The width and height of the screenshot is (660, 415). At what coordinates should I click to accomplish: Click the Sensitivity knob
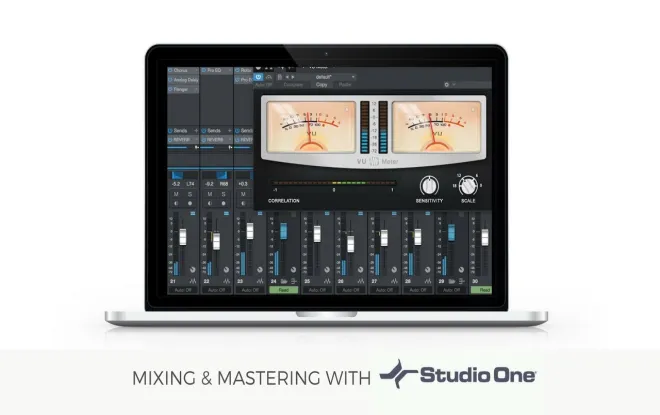[x=429, y=186]
